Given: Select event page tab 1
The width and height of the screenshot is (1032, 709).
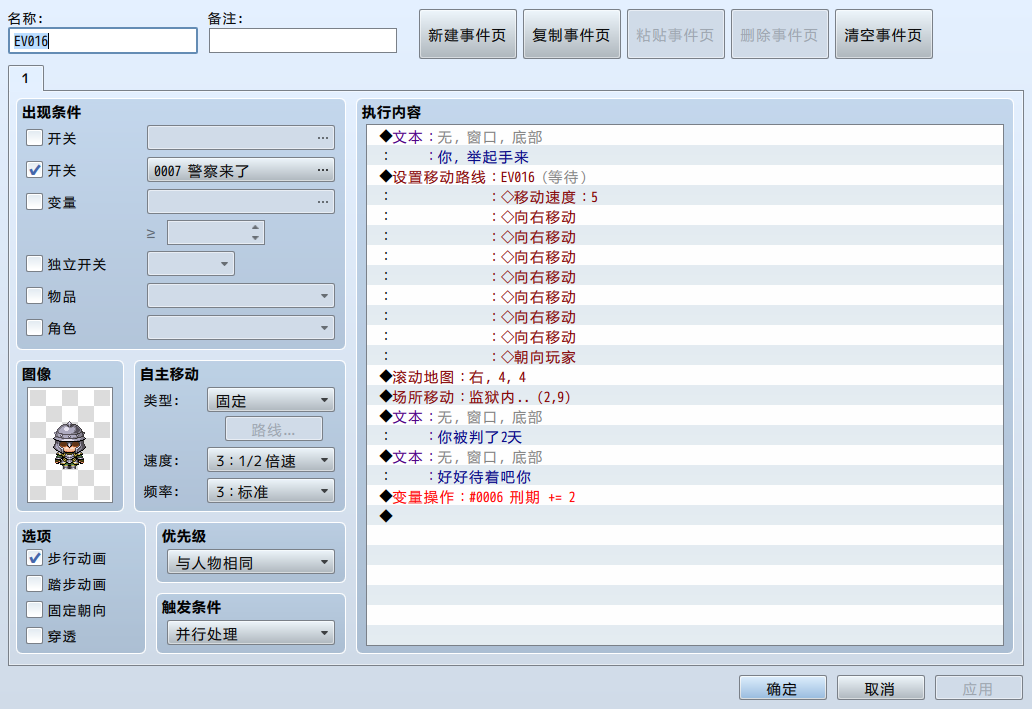Looking at the screenshot, I should 26,78.
